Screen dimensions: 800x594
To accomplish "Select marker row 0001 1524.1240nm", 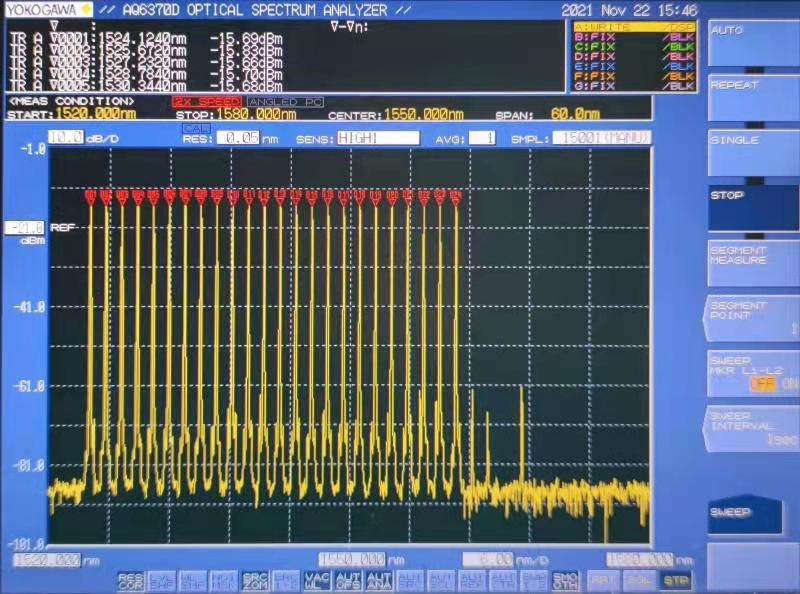I will (x=146, y=39).
